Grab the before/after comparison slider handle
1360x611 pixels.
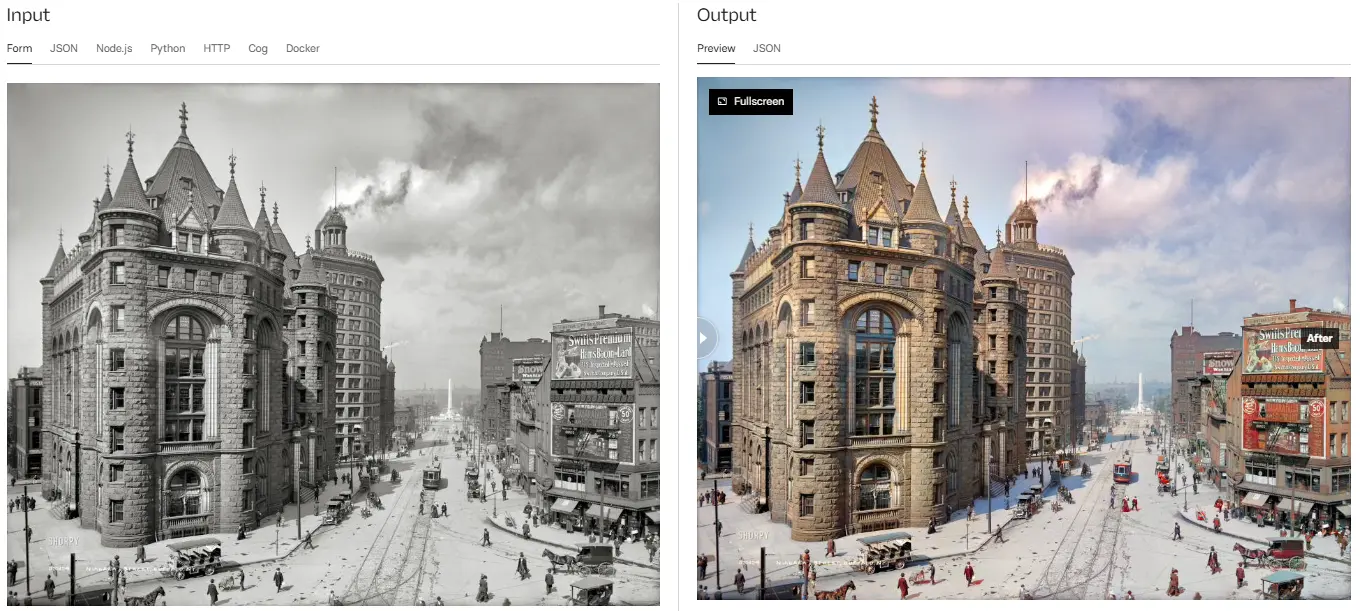pyautogui.click(x=705, y=338)
